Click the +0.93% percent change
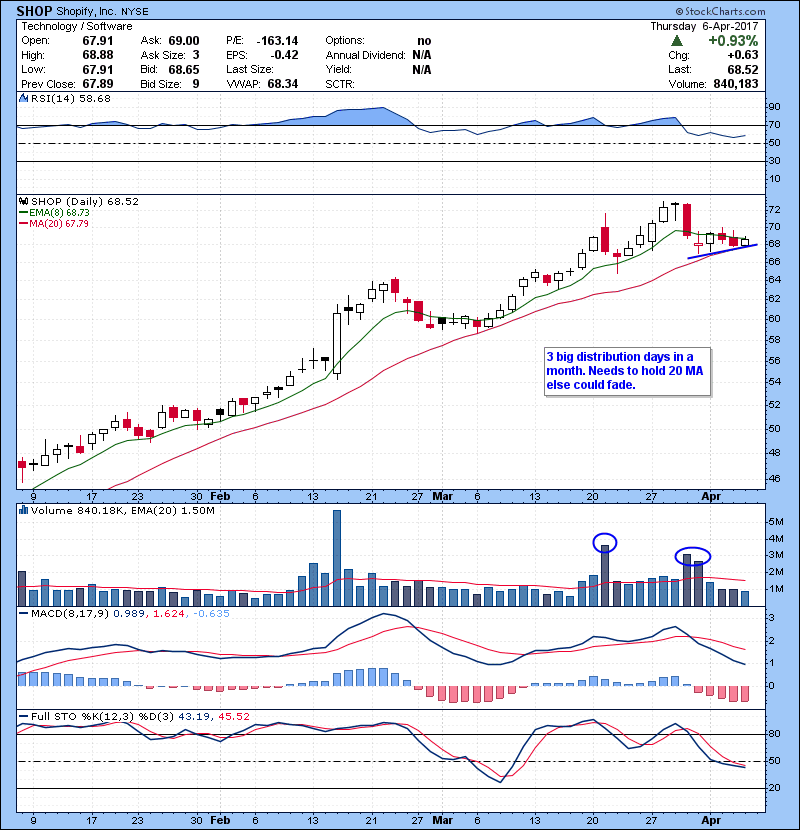 point(733,41)
